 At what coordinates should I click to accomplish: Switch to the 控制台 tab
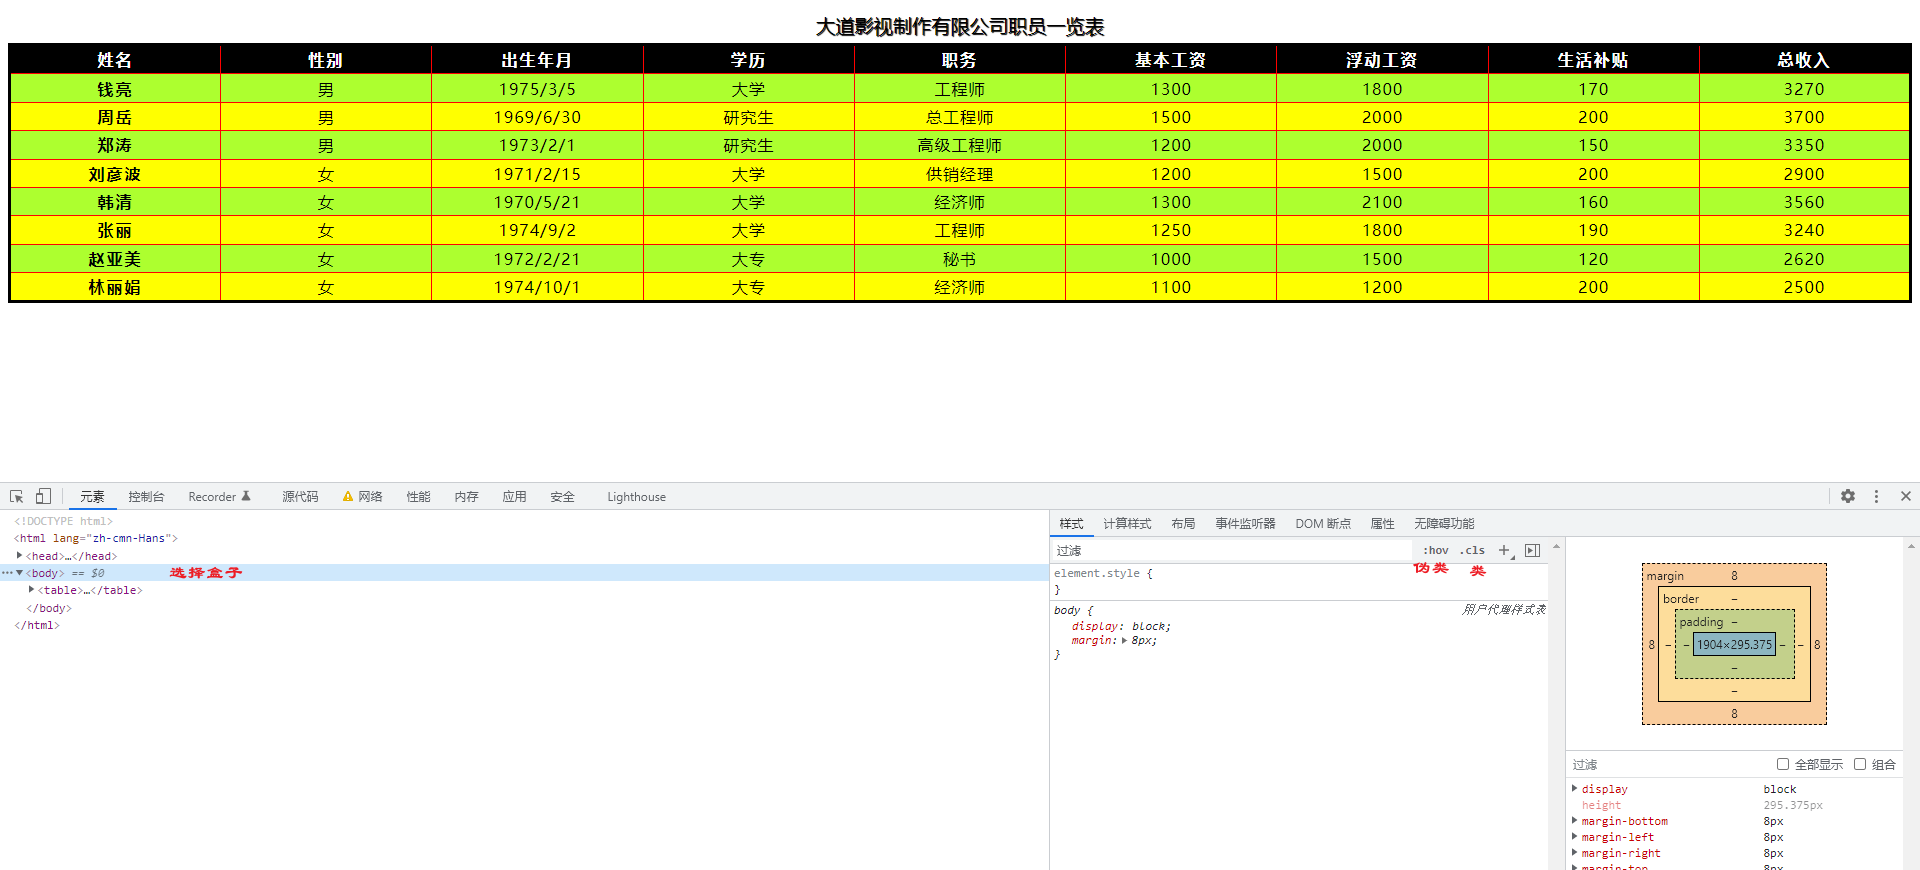(x=146, y=497)
